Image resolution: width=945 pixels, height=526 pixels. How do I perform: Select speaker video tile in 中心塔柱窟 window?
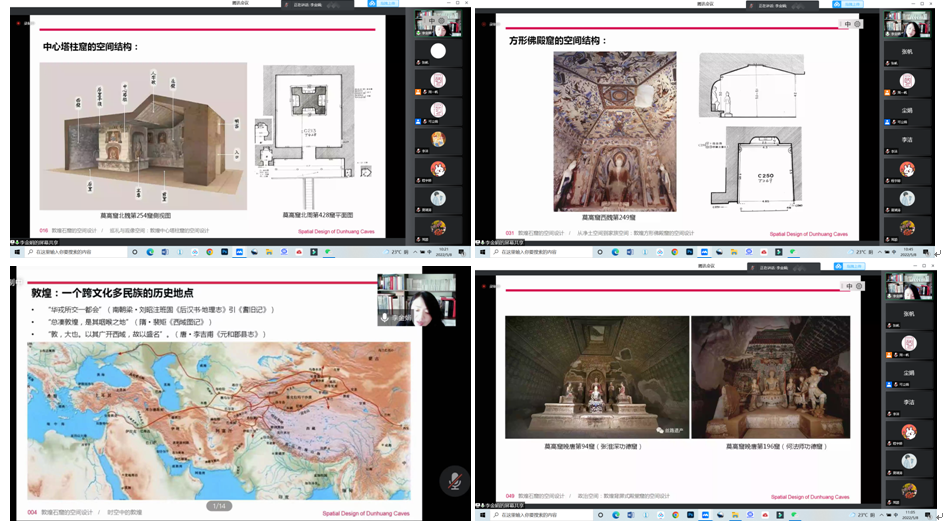438,23
